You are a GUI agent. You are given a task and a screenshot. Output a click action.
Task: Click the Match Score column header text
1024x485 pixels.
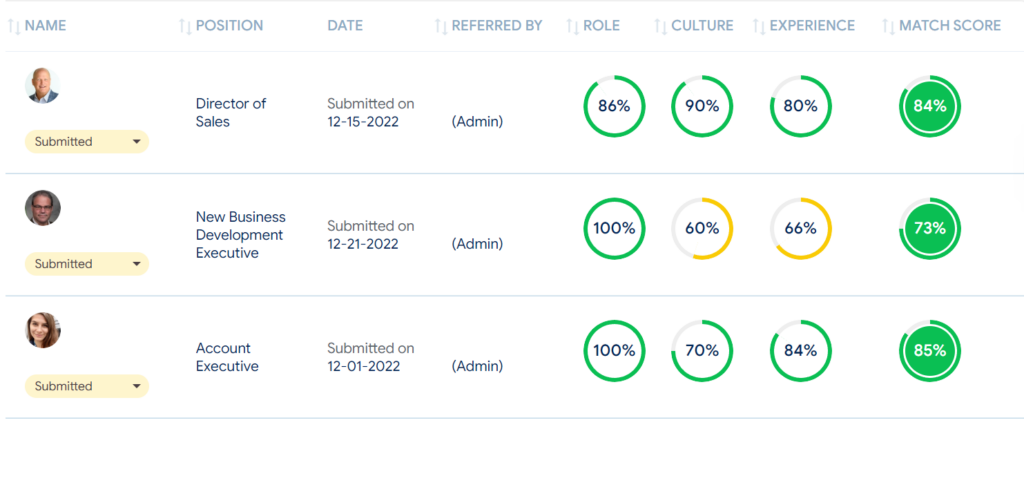(x=950, y=26)
